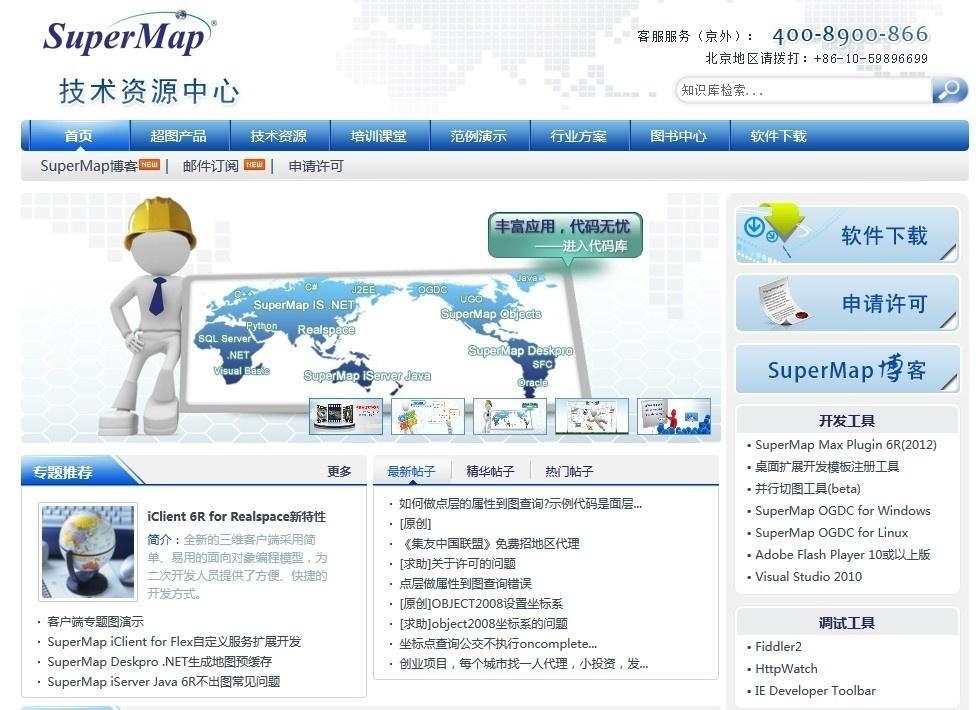Viewport: 980px width, 710px height.
Task: Click the globe image in 专题推荐
Action: click(88, 552)
